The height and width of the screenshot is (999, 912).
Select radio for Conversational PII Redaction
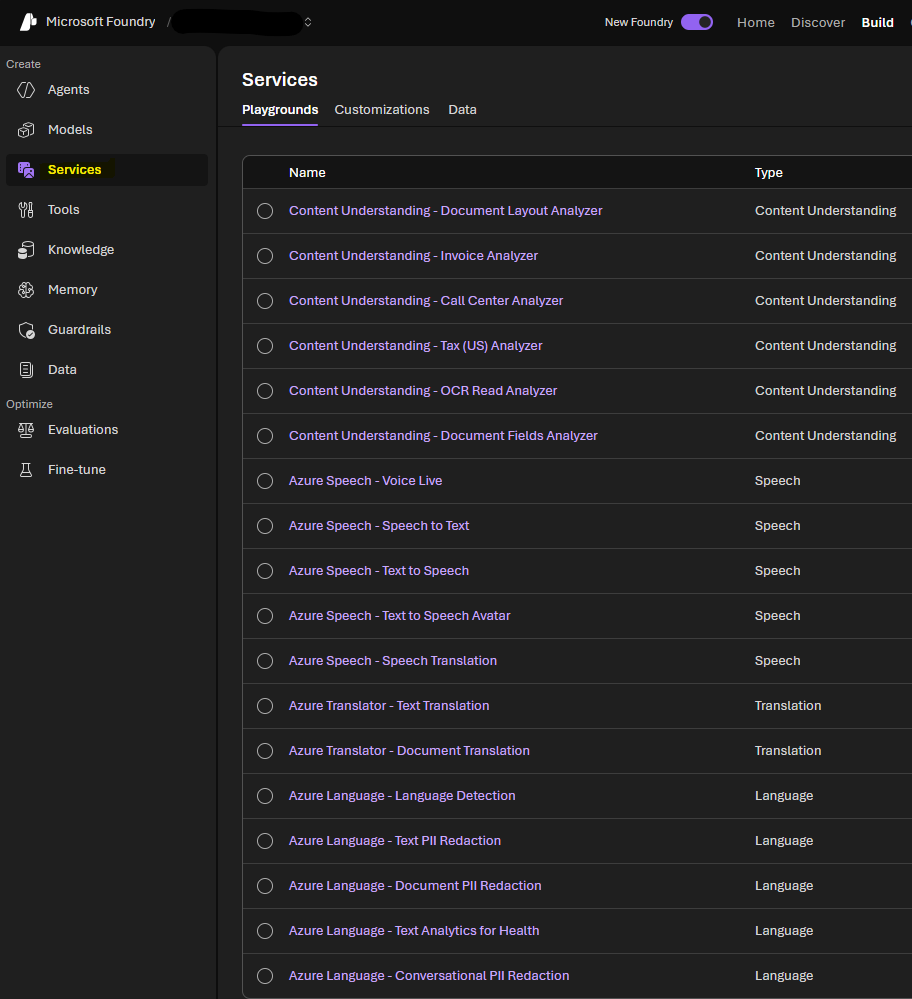pyautogui.click(x=265, y=976)
